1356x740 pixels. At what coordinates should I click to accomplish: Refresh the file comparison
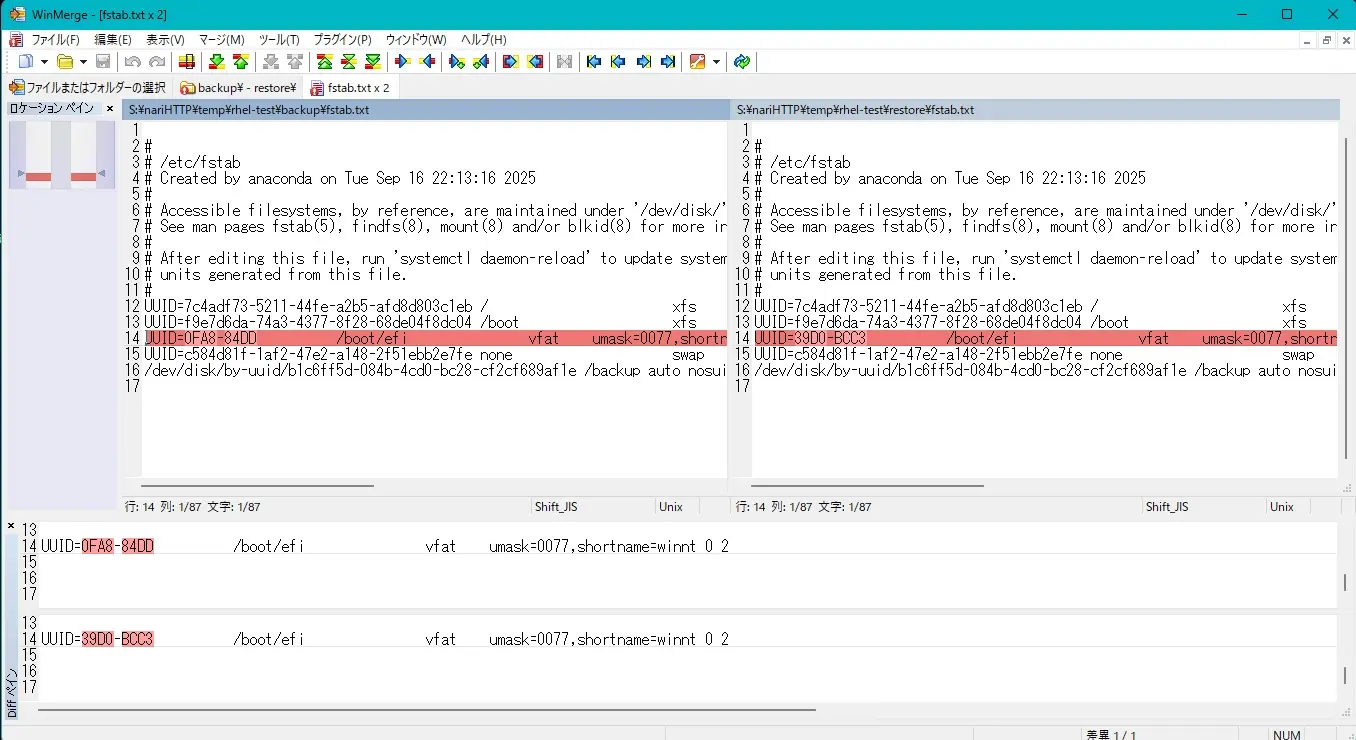(x=741, y=61)
